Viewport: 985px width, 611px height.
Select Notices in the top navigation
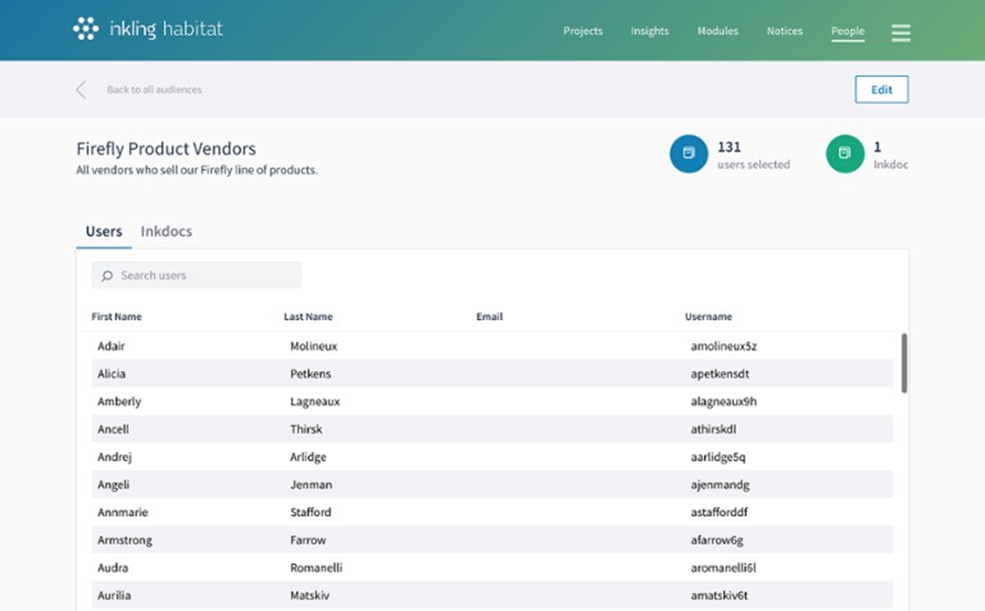784,31
